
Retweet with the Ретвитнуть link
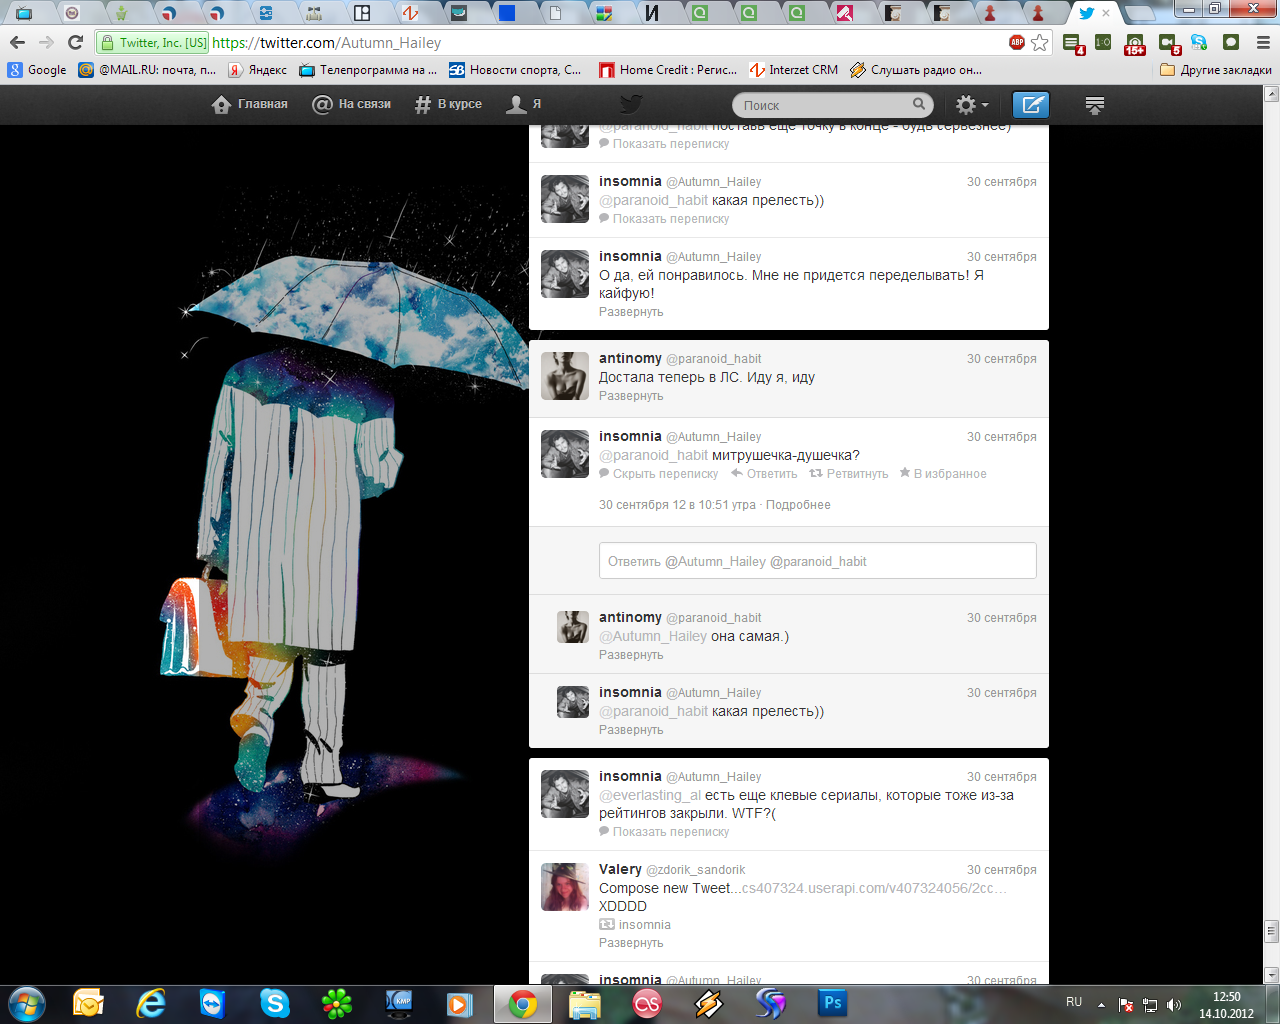[x=849, y=474]
